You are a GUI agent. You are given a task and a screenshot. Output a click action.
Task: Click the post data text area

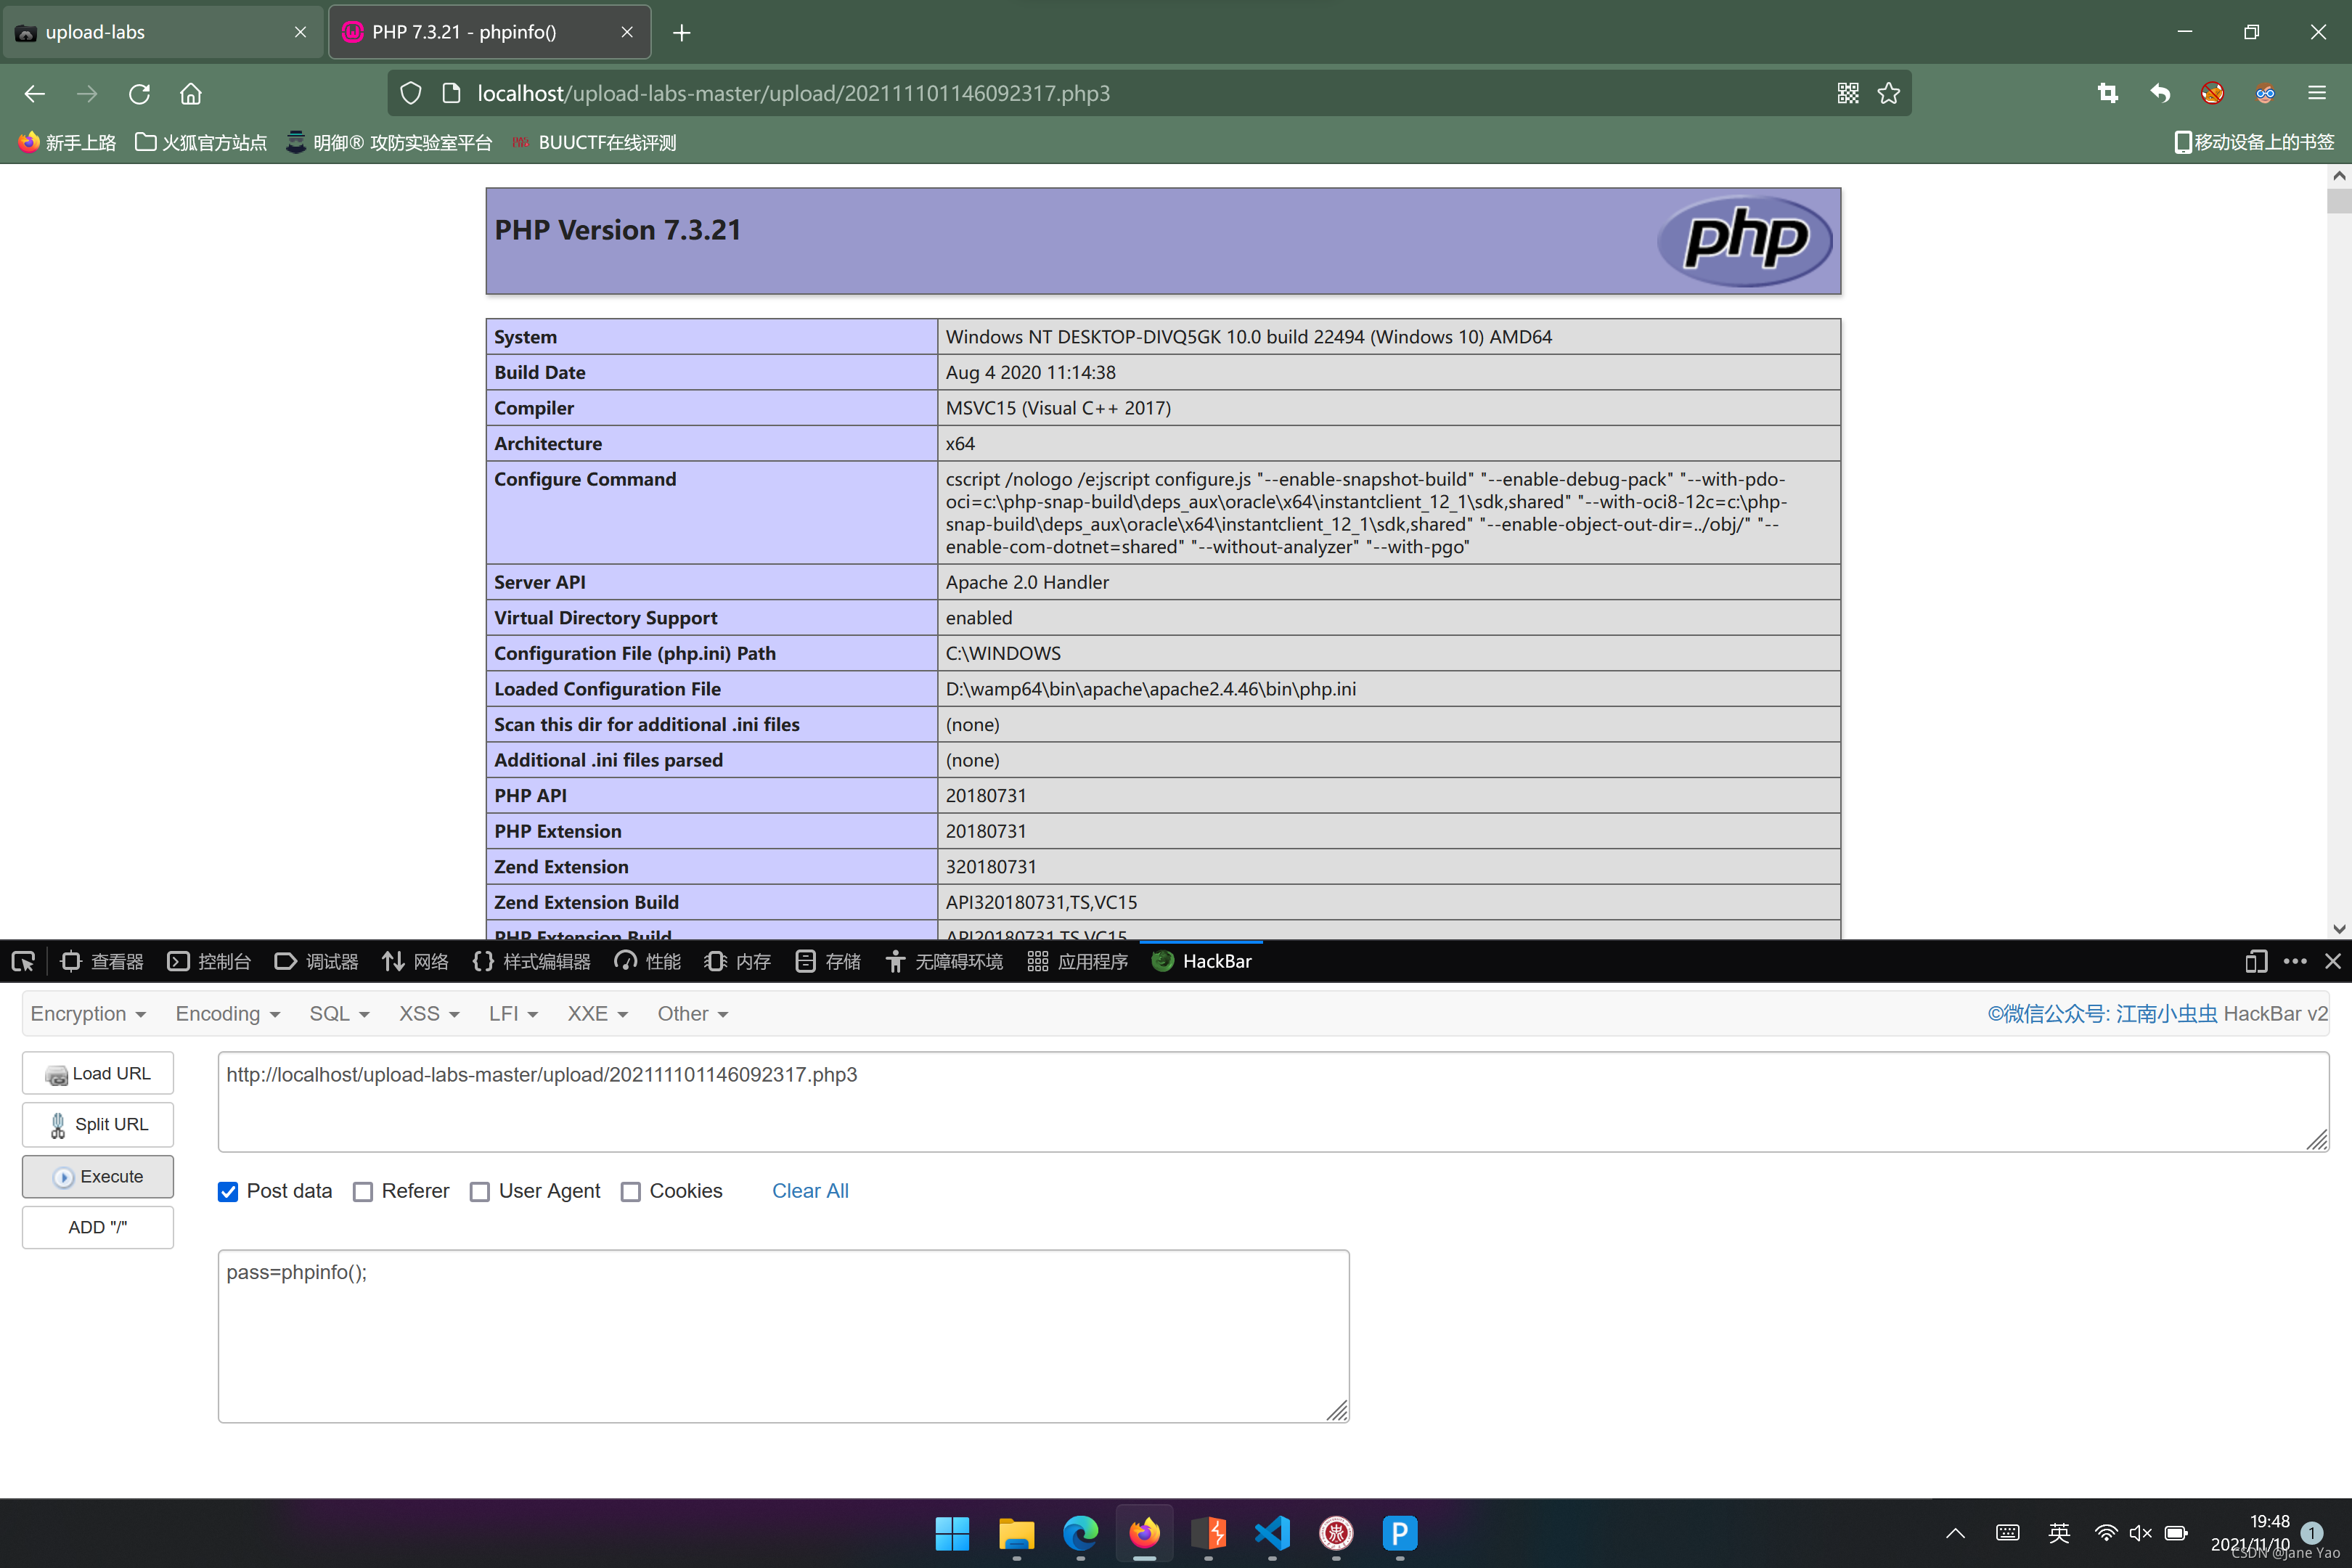click(783, 1335)
